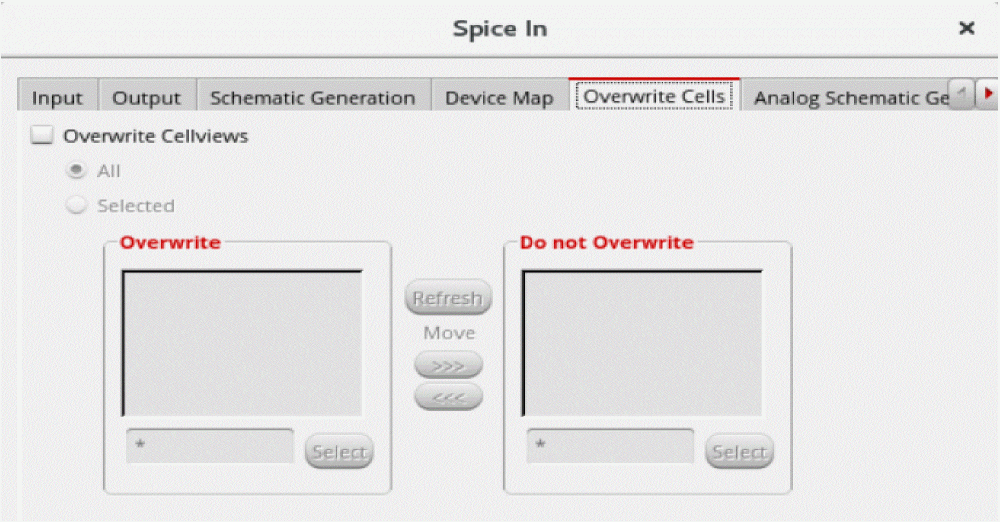Move cells left with <<< button

[x=448, y=397]
